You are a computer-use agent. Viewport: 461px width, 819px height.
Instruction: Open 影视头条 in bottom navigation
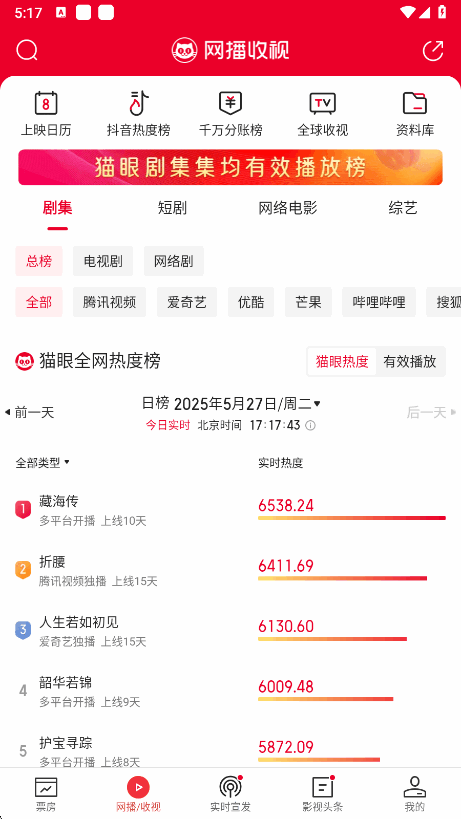pos(323,793)
